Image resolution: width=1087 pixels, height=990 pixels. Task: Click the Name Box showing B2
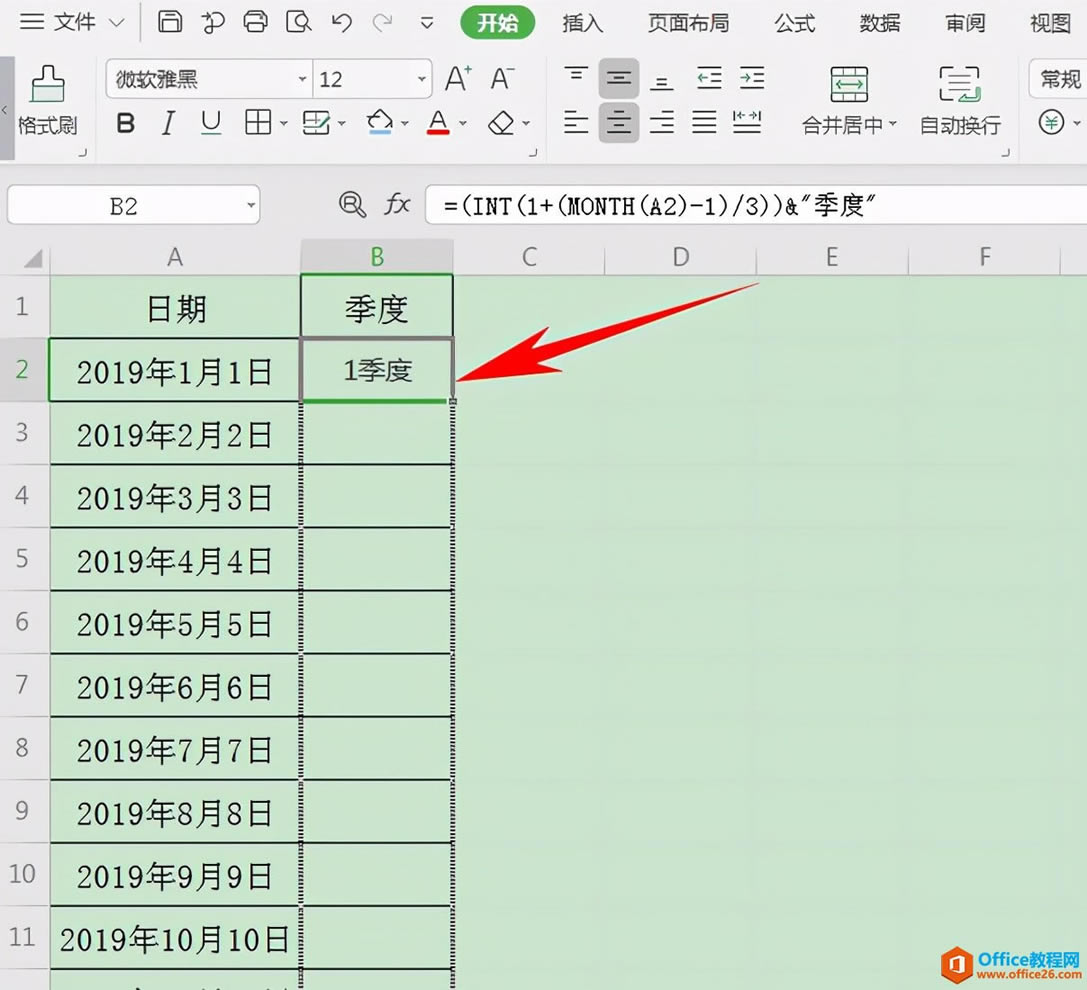[133, 205]
